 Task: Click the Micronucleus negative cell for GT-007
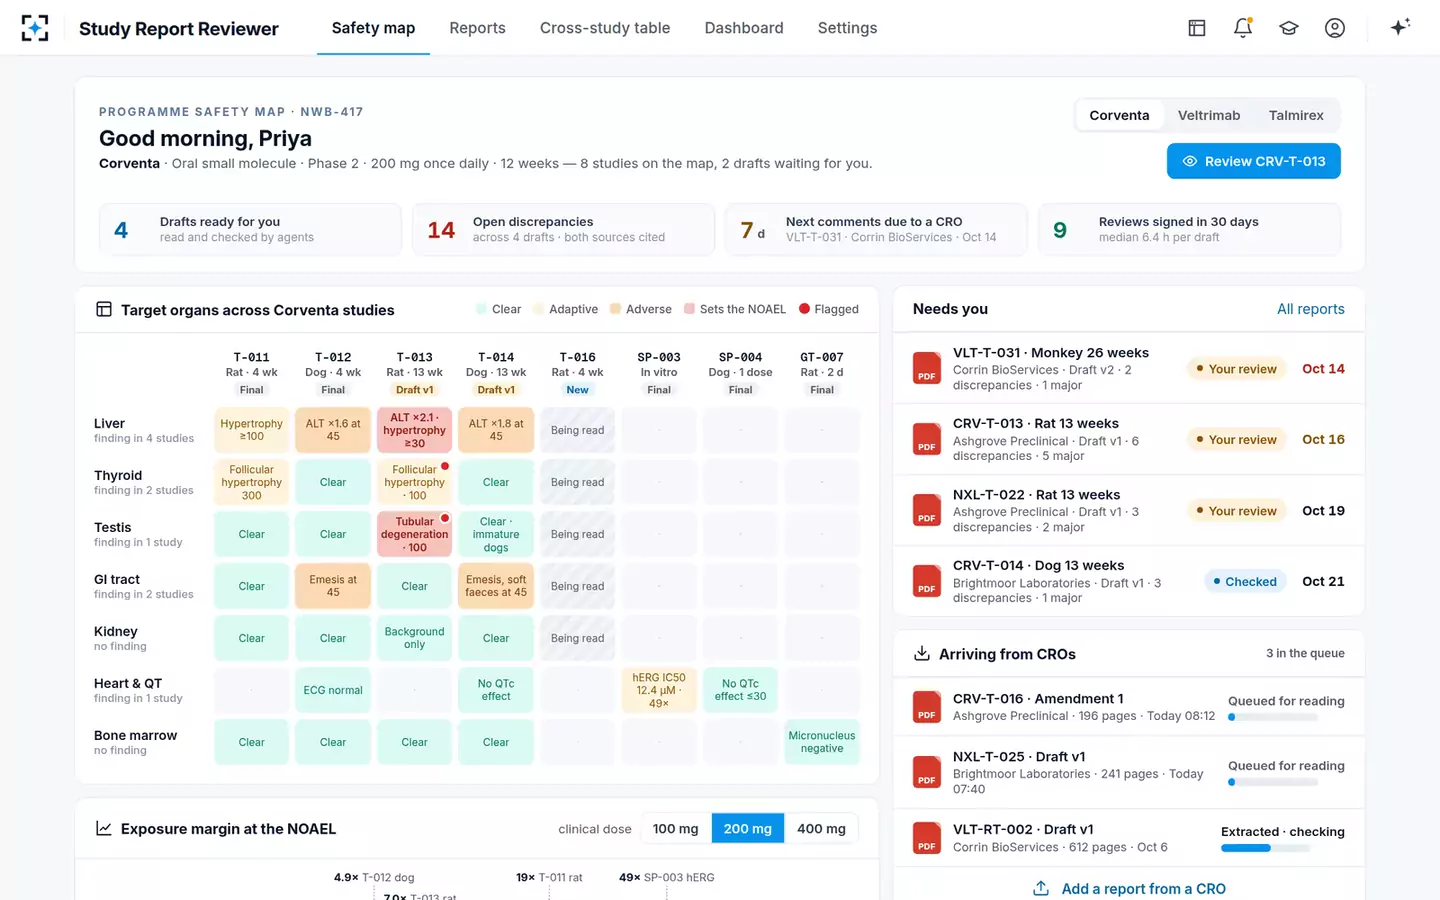[822, 742]
